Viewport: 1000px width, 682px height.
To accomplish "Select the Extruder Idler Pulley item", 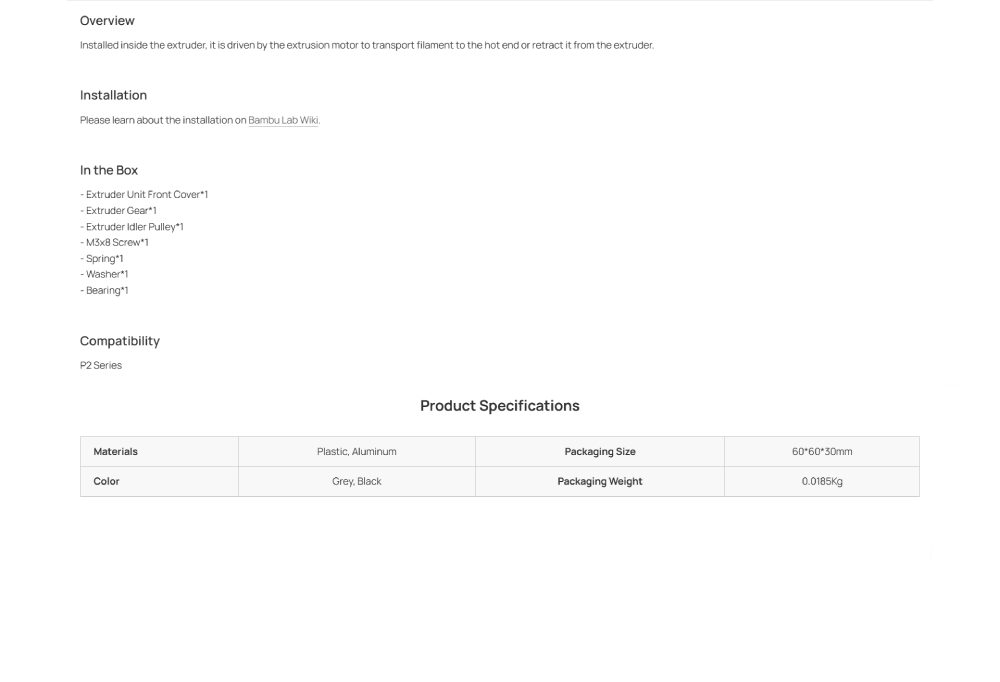I will tap(134, 227).
